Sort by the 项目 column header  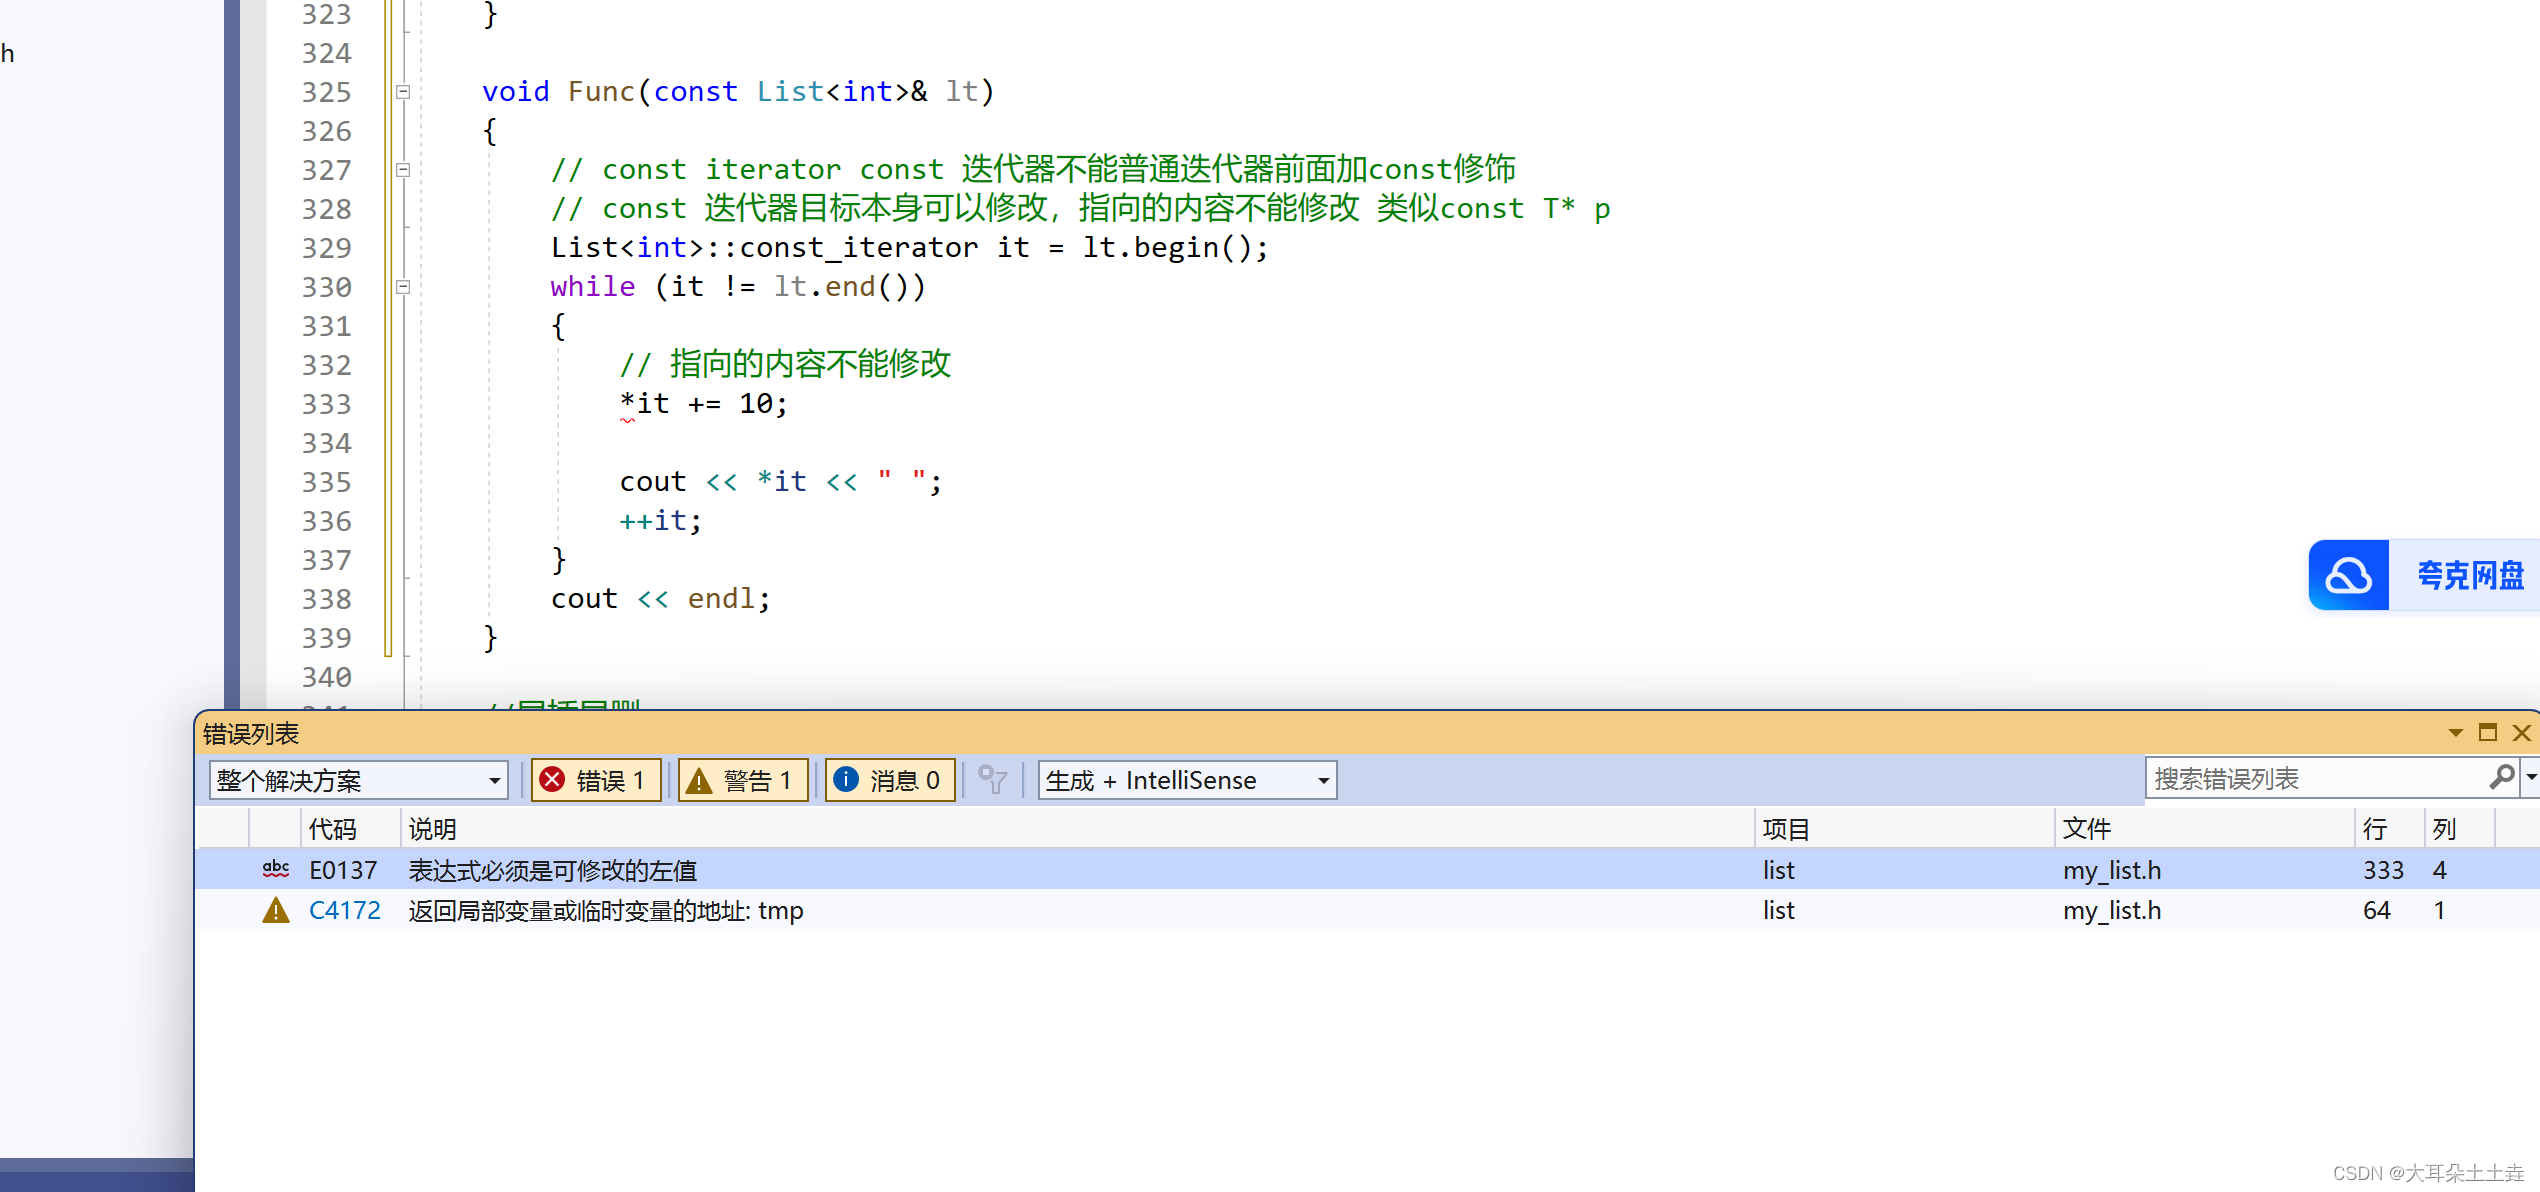coord(1904,829)
